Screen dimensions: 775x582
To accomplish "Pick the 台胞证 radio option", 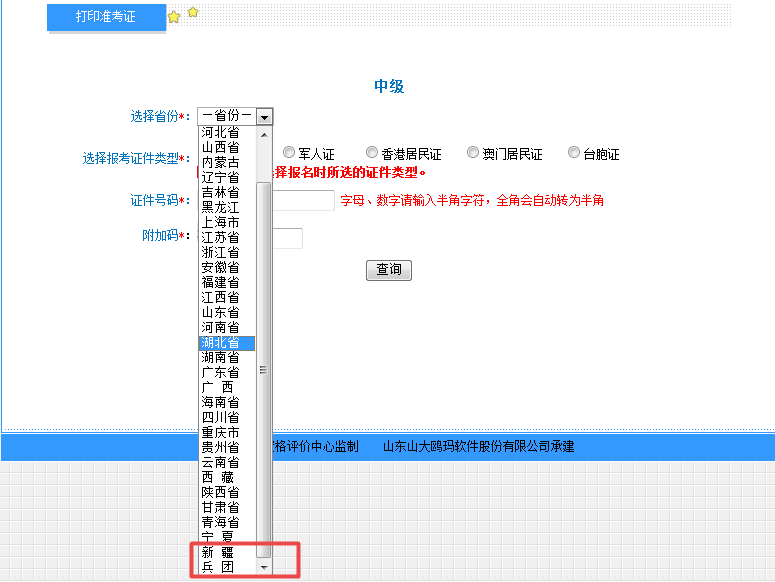I will pos(574,153).
